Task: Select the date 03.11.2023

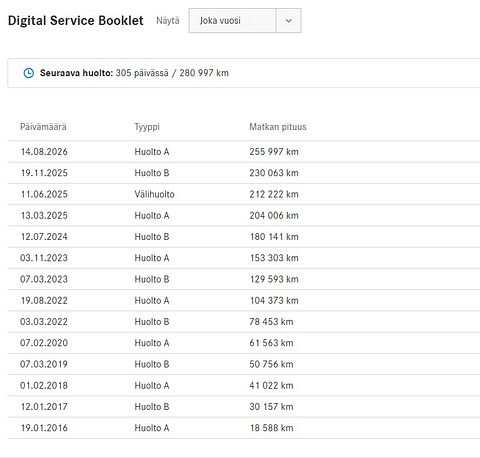Action: (x=44, y=258)
